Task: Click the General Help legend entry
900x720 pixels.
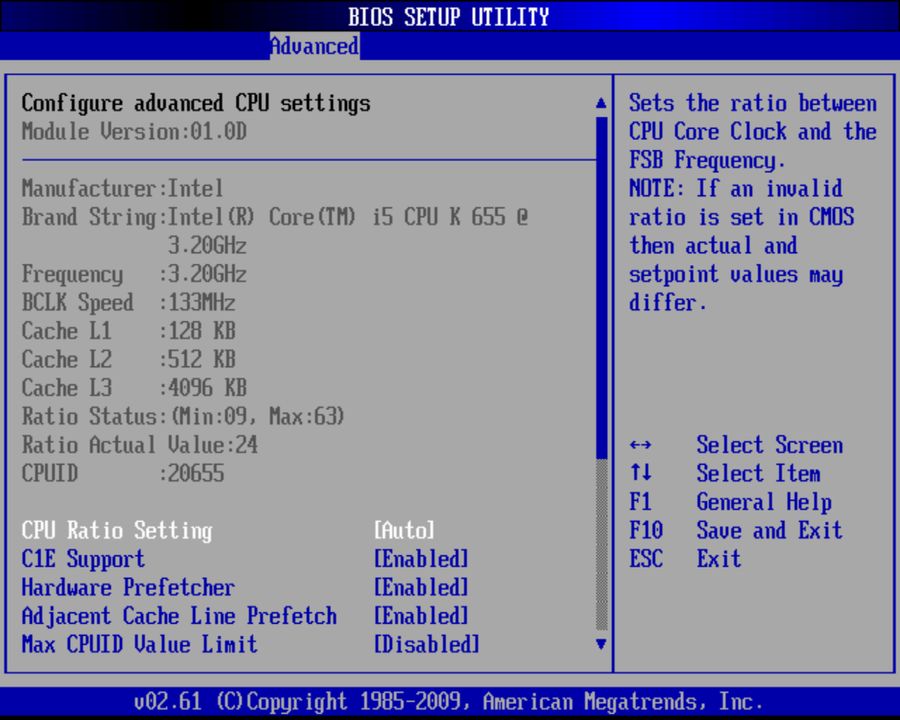Action: [x=764, y=502]
